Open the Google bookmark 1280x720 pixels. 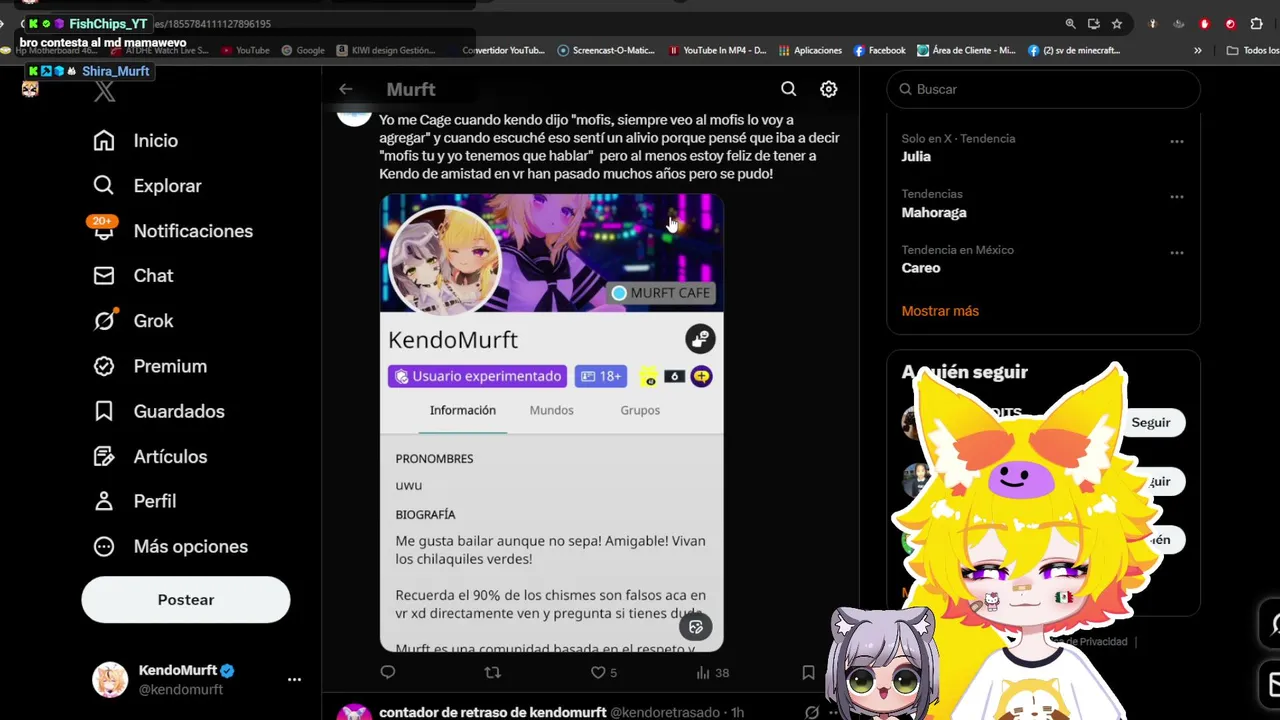[x=304, y=50]
